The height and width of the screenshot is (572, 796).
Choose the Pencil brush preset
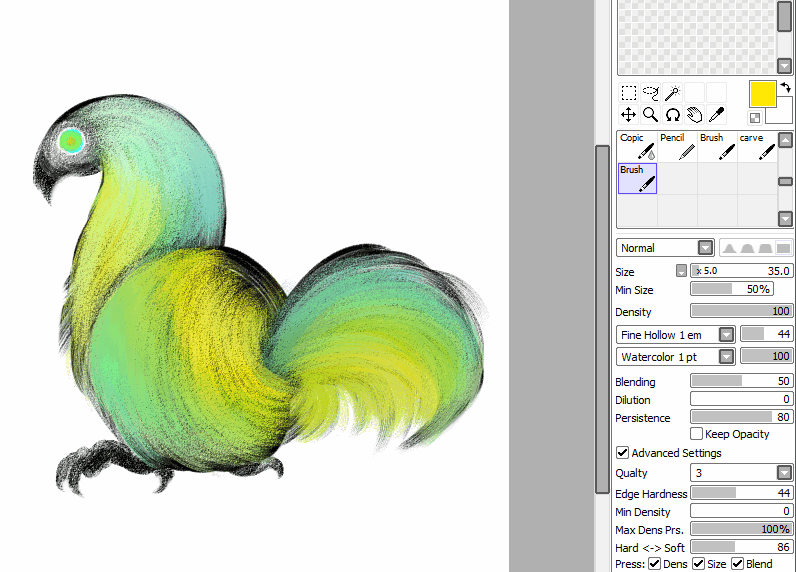[677, 146]
